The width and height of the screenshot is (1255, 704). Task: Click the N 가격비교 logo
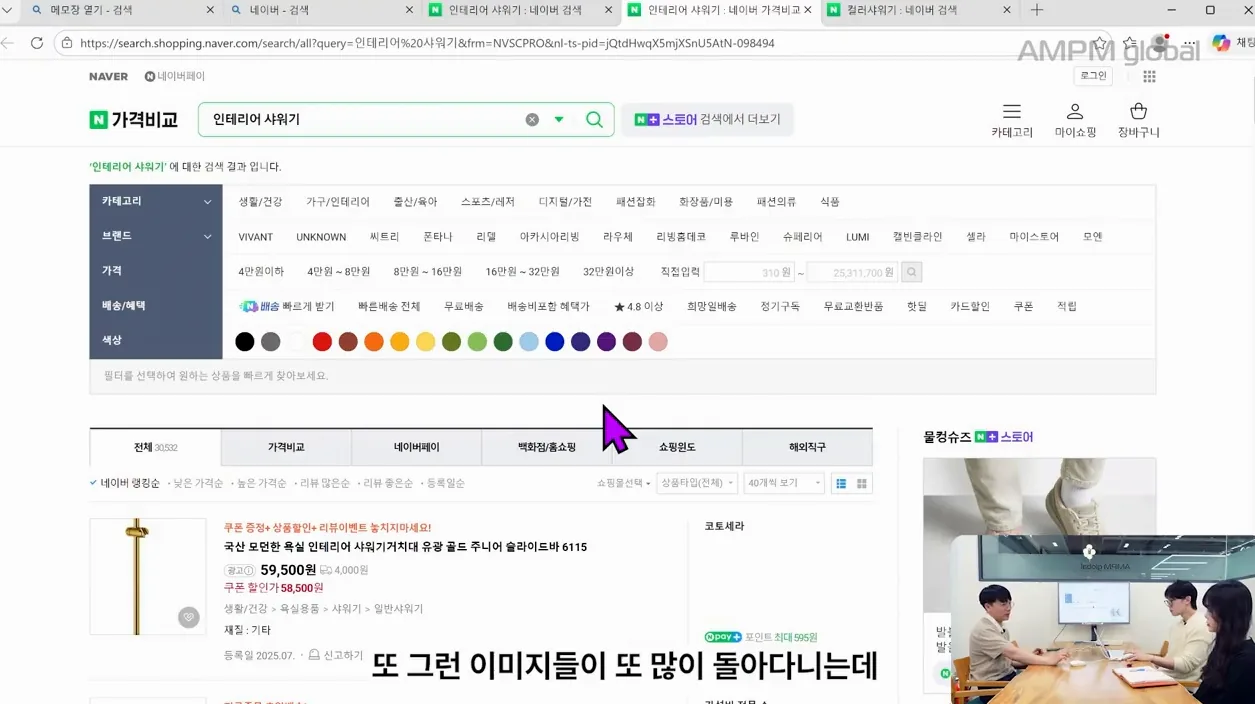click(134, 120)
